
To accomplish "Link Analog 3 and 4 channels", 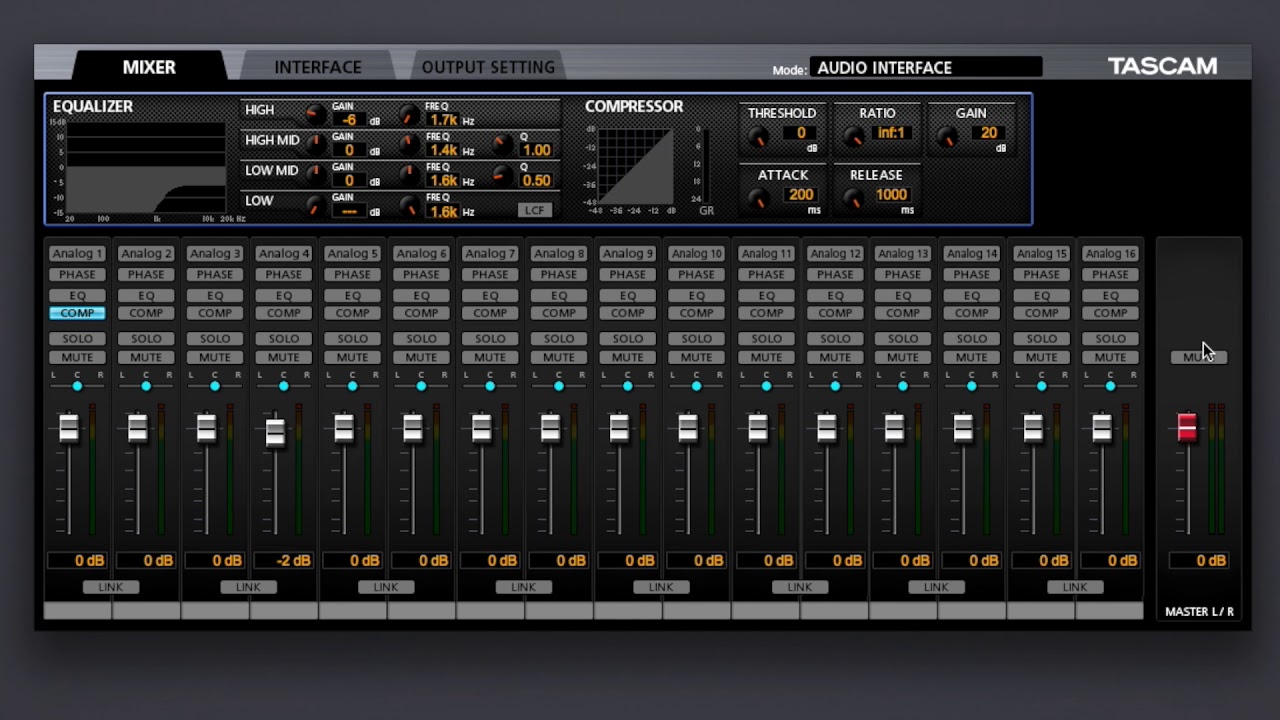I will [248, 587].
